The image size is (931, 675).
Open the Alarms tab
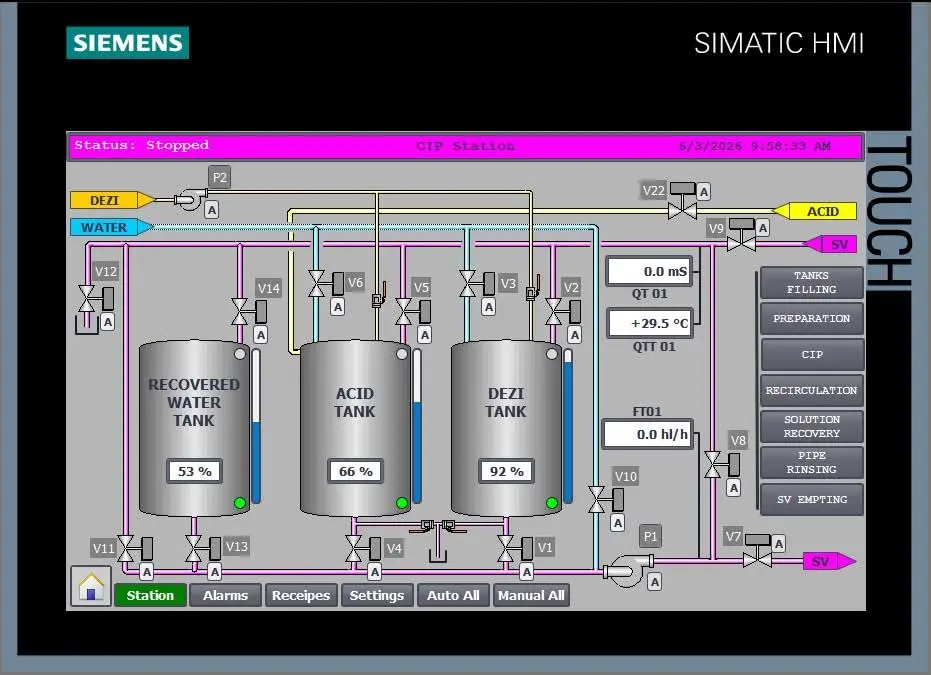(226, 595)
